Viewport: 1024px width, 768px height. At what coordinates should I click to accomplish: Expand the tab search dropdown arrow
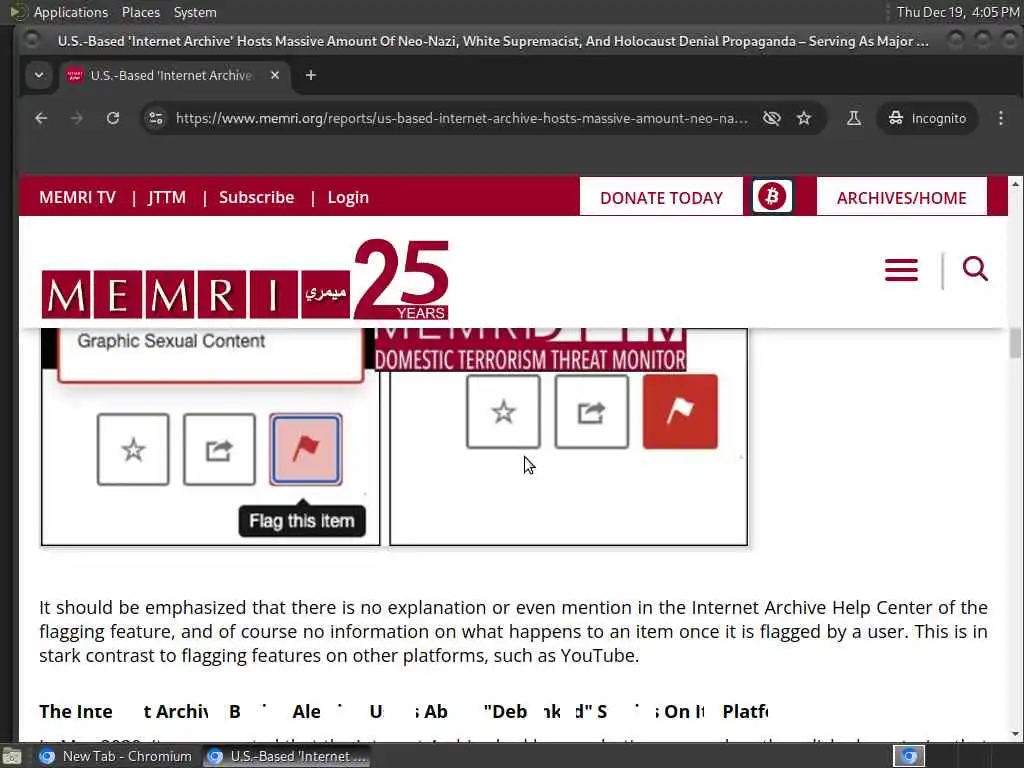39,75
